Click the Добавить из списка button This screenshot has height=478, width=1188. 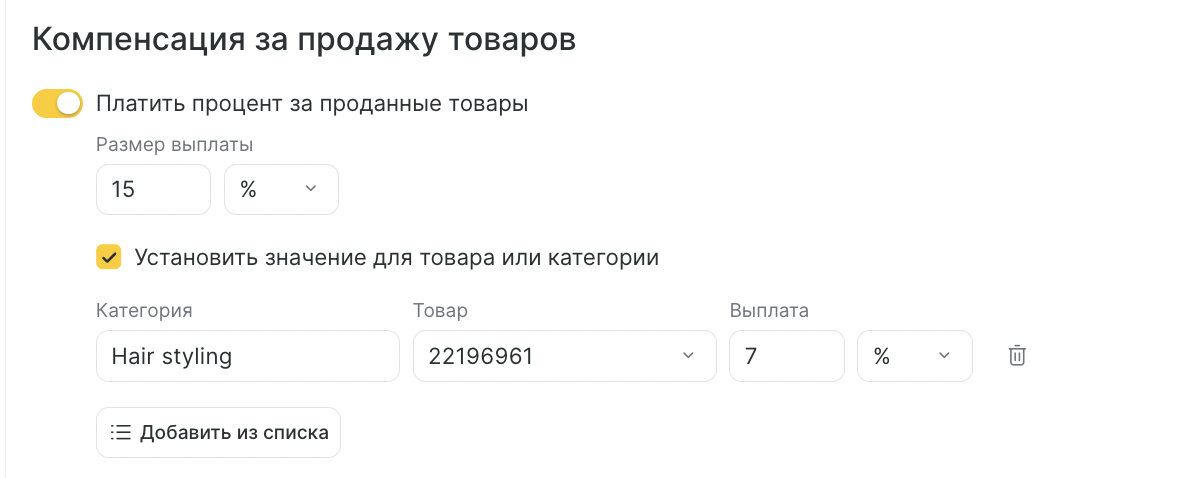218,433
